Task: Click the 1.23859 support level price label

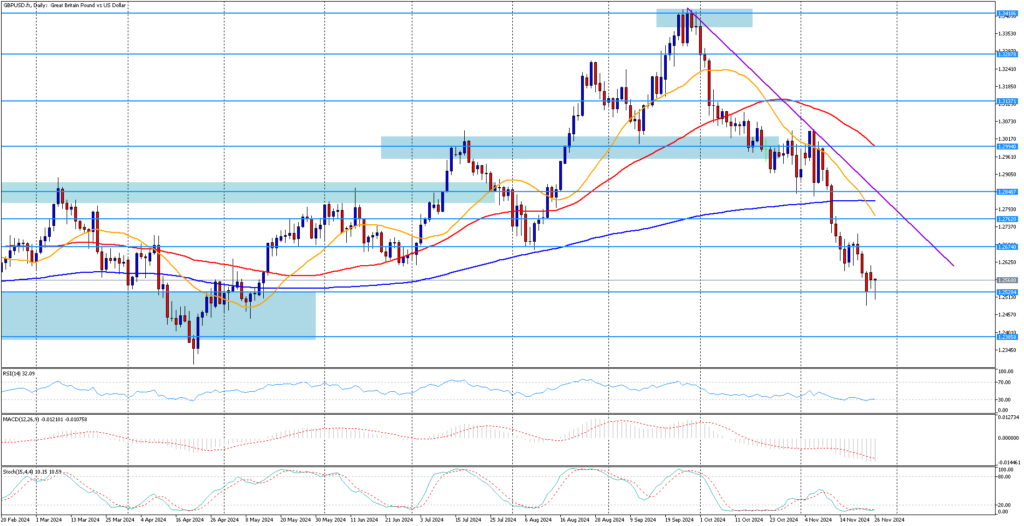Action: pos(1007,337)
